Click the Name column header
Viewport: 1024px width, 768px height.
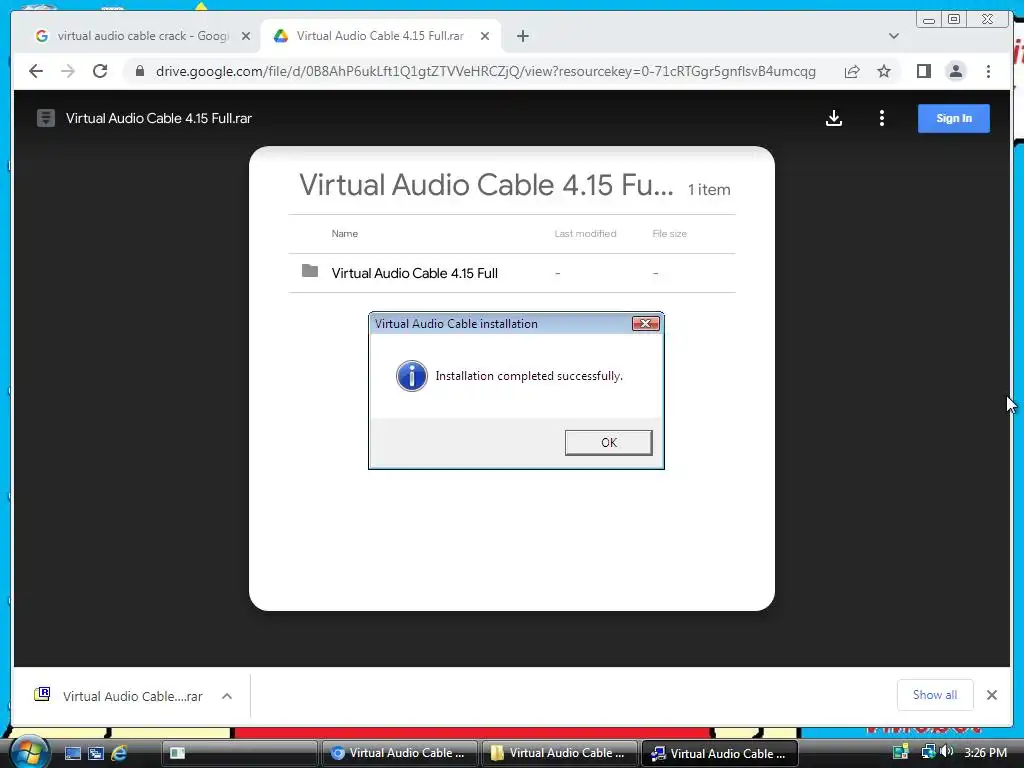pyautogui.click(x=344, y=233)
